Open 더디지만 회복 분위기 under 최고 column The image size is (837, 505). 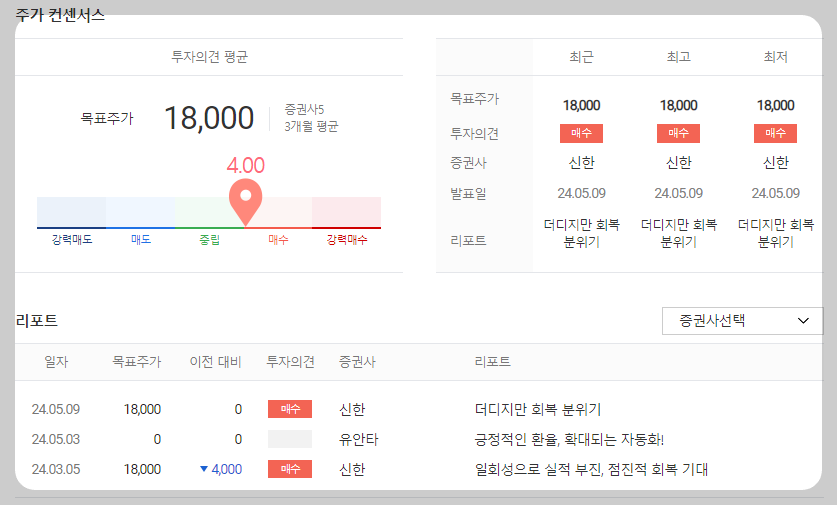coord(679,233)
